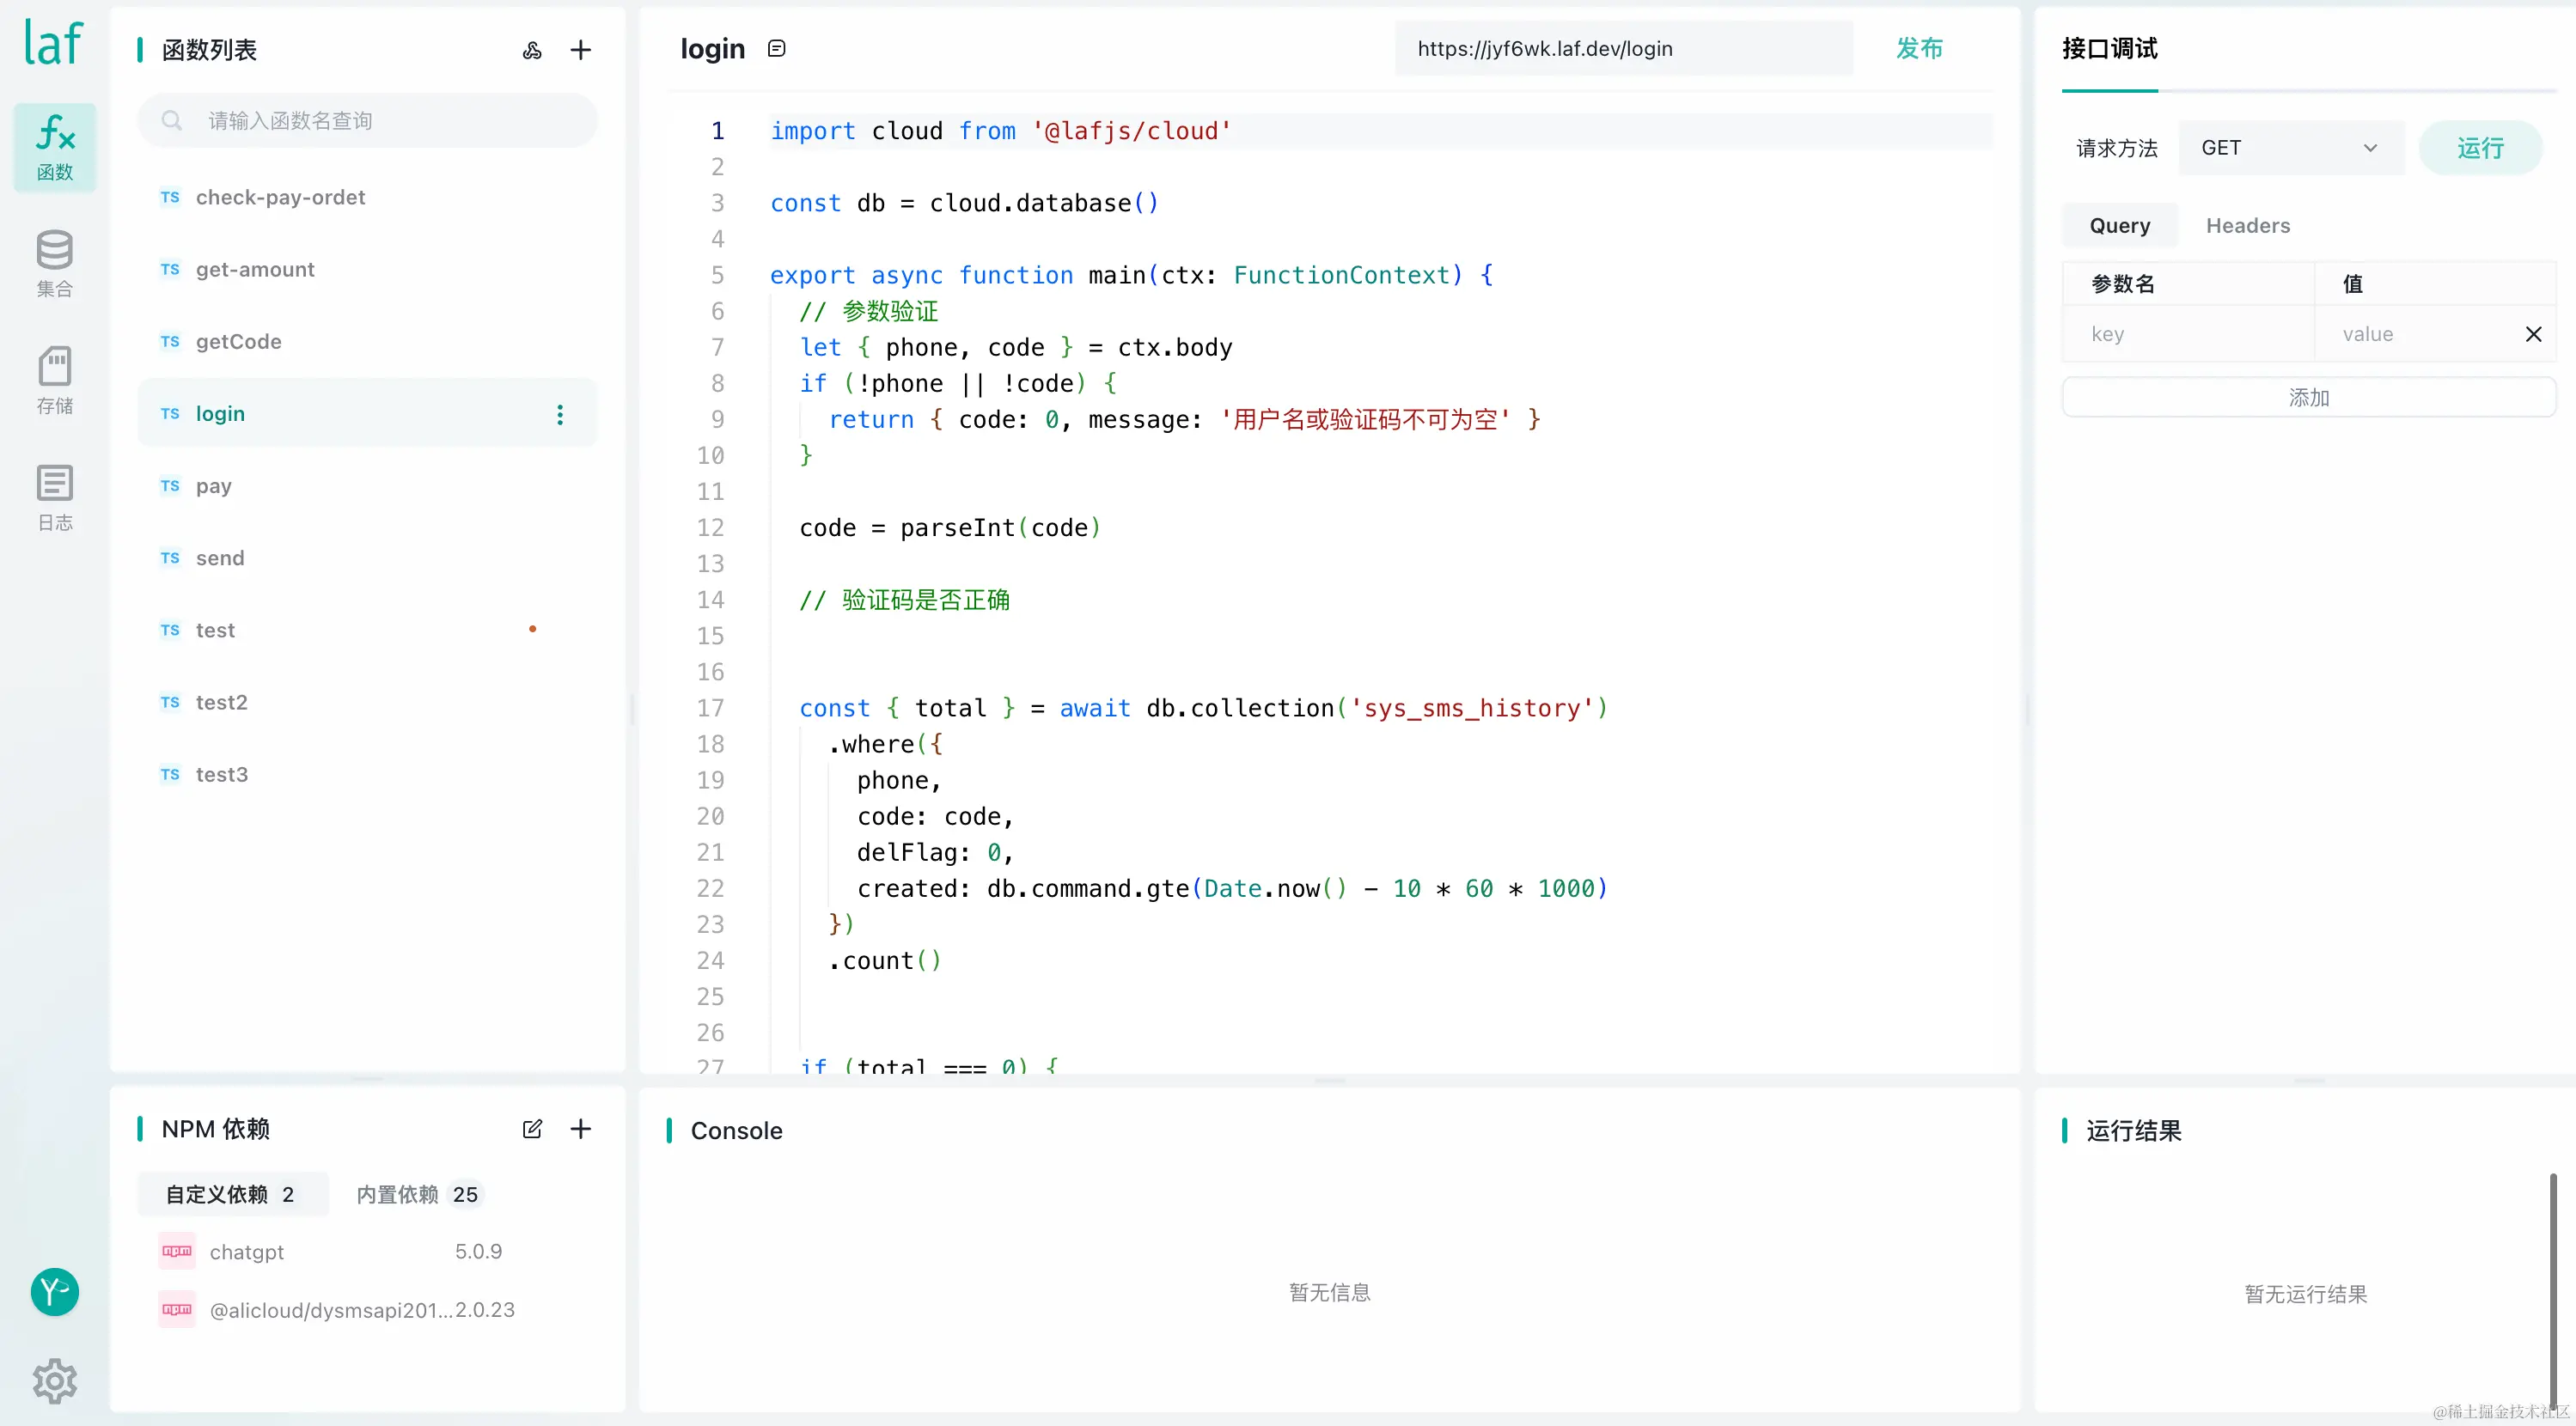Click the 运行 run button
Viewport: 2576px width, 1426px height.
pos(2479,148)
